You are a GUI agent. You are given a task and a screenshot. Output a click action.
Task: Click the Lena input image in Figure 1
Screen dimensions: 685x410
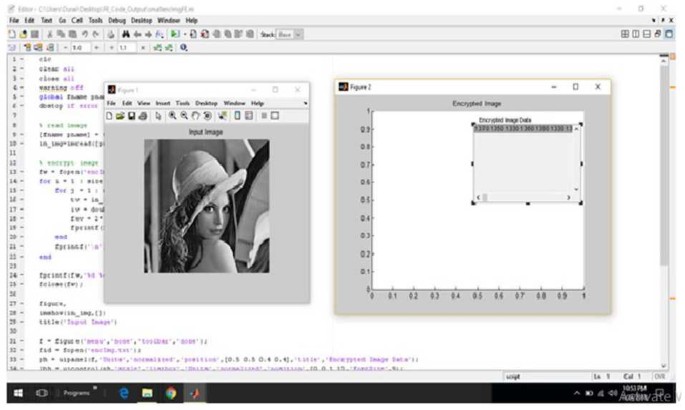(x=206, y=205)
